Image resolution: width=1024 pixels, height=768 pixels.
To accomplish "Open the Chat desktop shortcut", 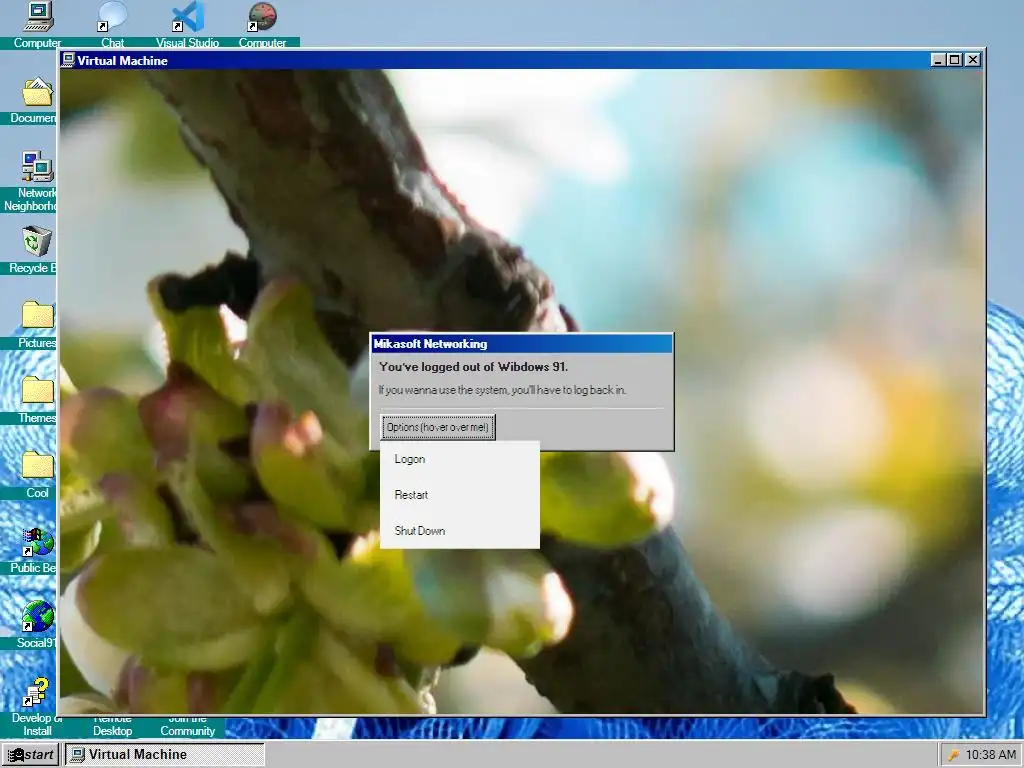I will [x=112, y=17].
